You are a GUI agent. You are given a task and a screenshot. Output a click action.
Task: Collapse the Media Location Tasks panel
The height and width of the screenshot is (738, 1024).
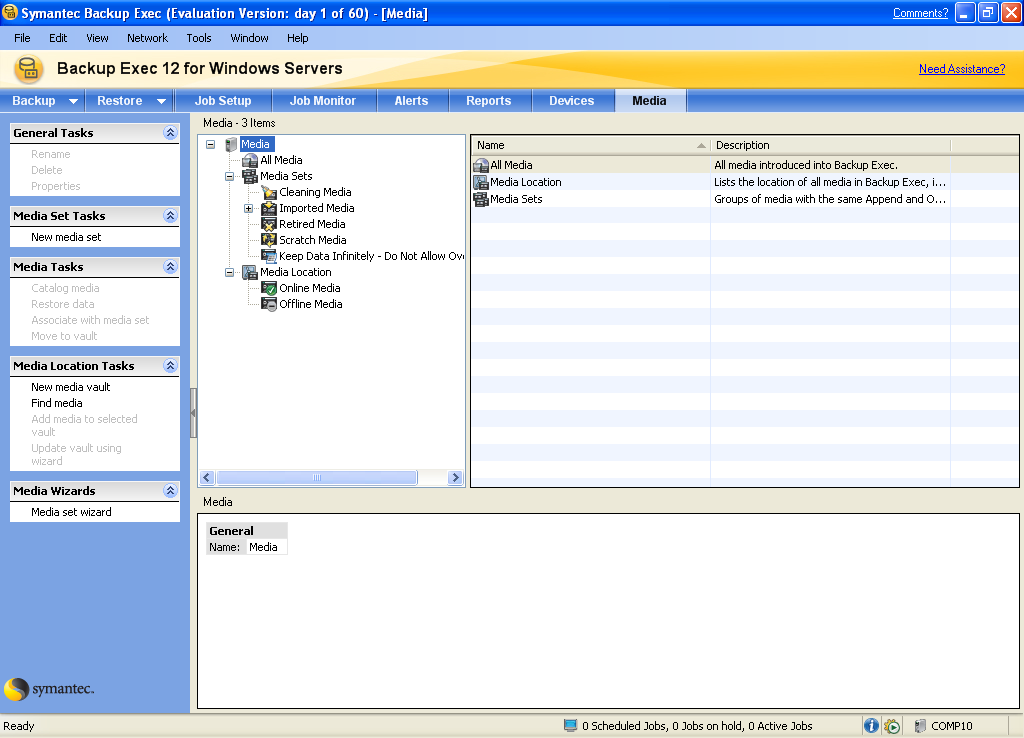tap(170, 366)
